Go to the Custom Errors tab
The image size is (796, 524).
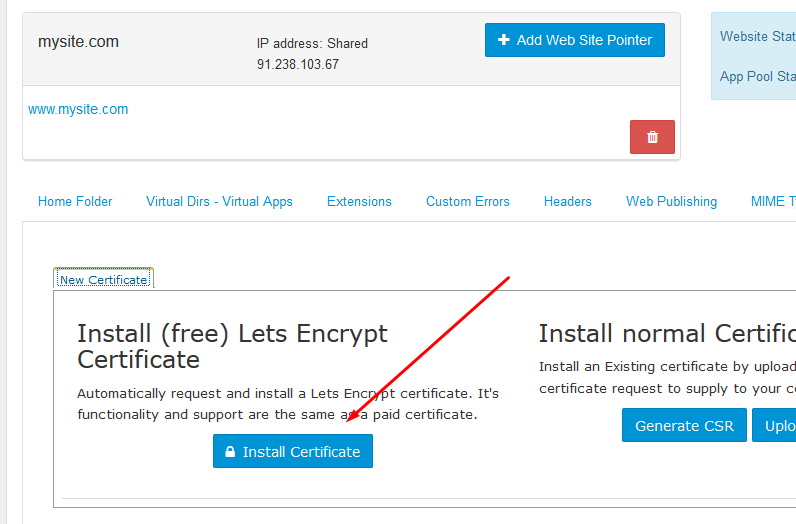tap(468, 202)
